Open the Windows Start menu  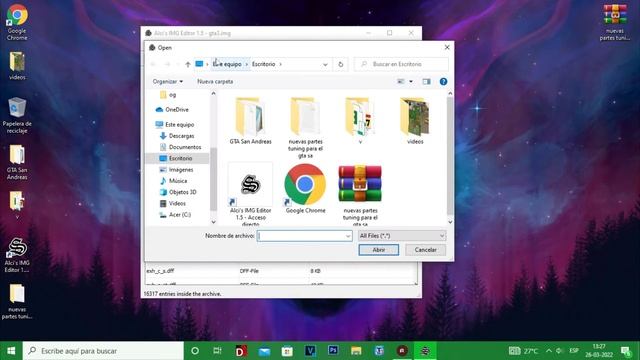click(x=11, y=351)
